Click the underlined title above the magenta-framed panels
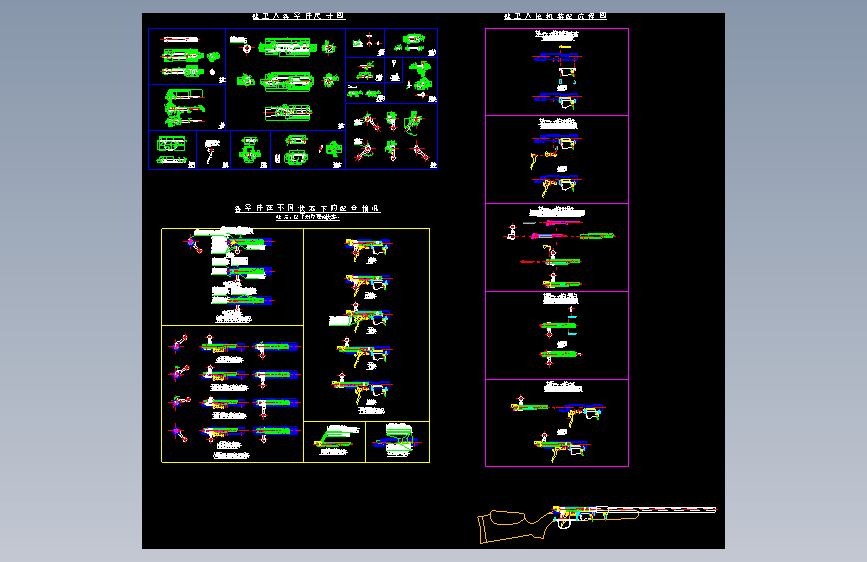 pyautogui.click(x=555, y=16)
